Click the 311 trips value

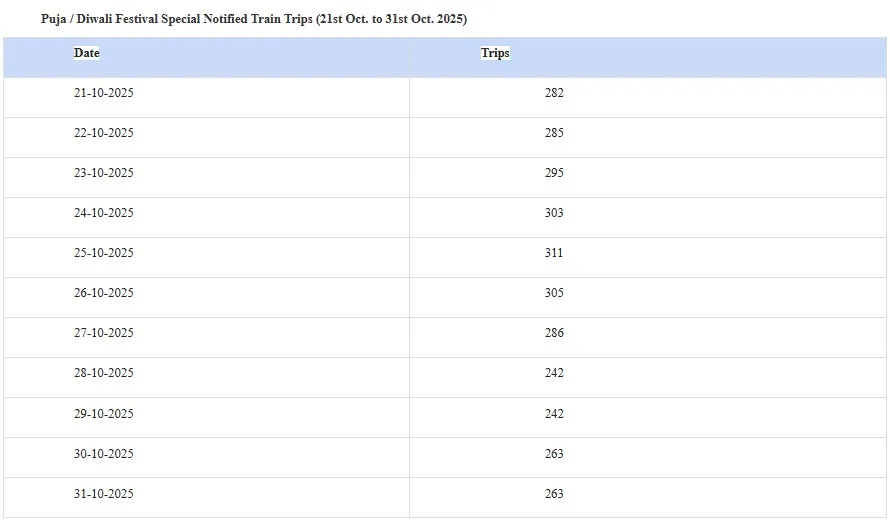pos(554,253)
